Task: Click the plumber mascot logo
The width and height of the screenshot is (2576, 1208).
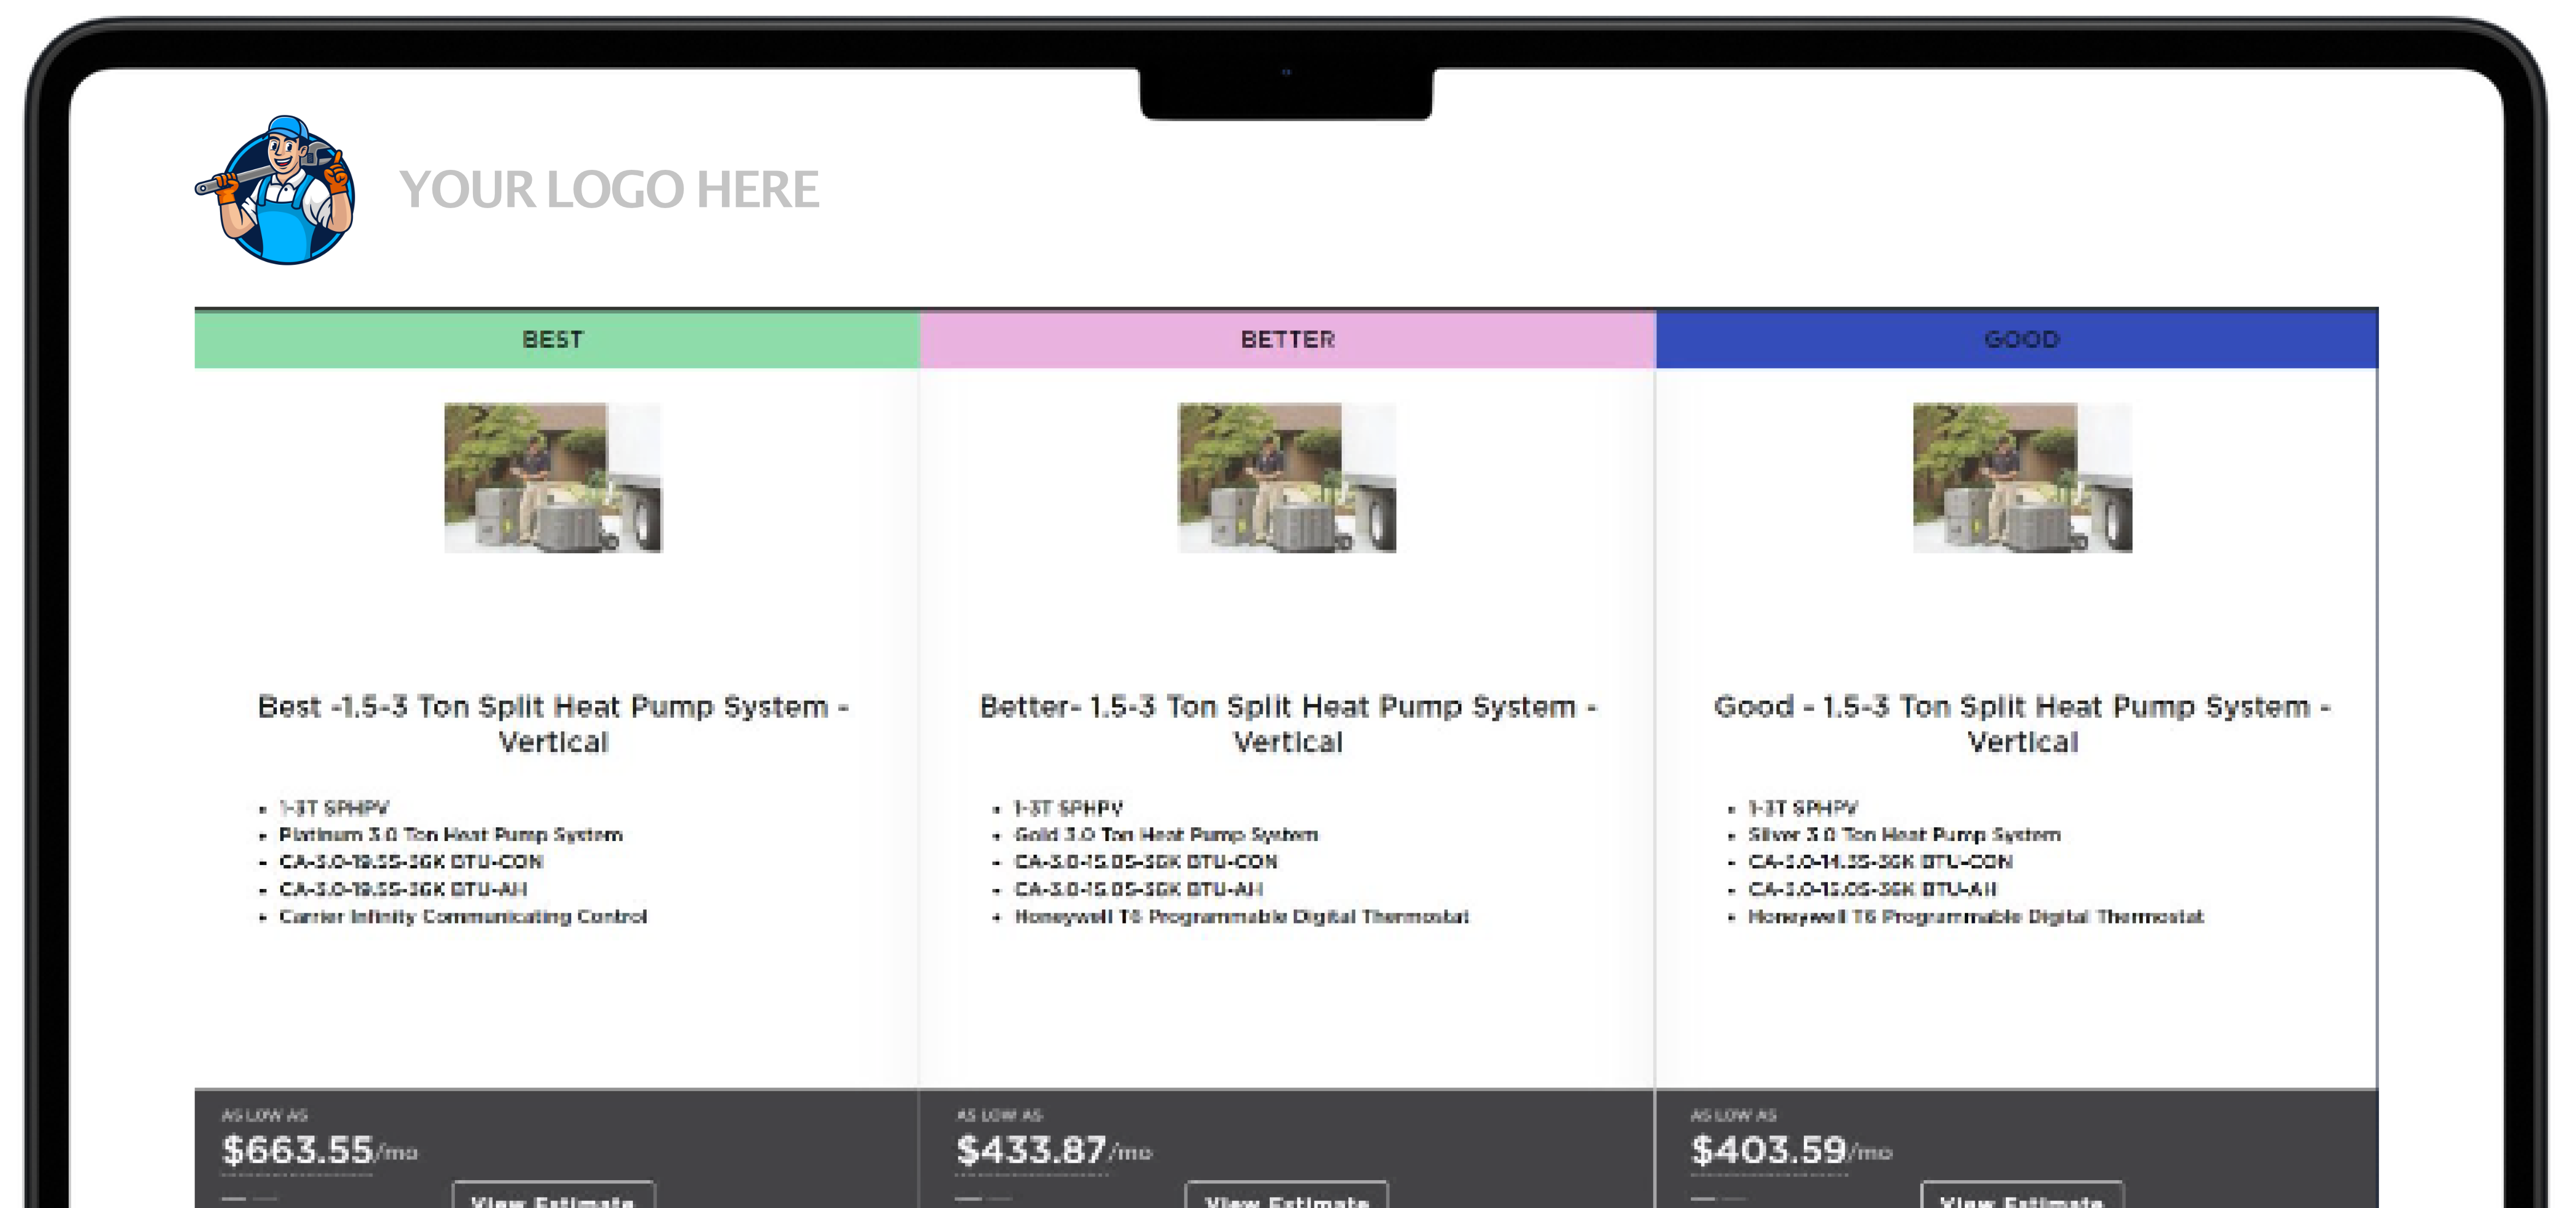Action: click(x=276, y=190)
